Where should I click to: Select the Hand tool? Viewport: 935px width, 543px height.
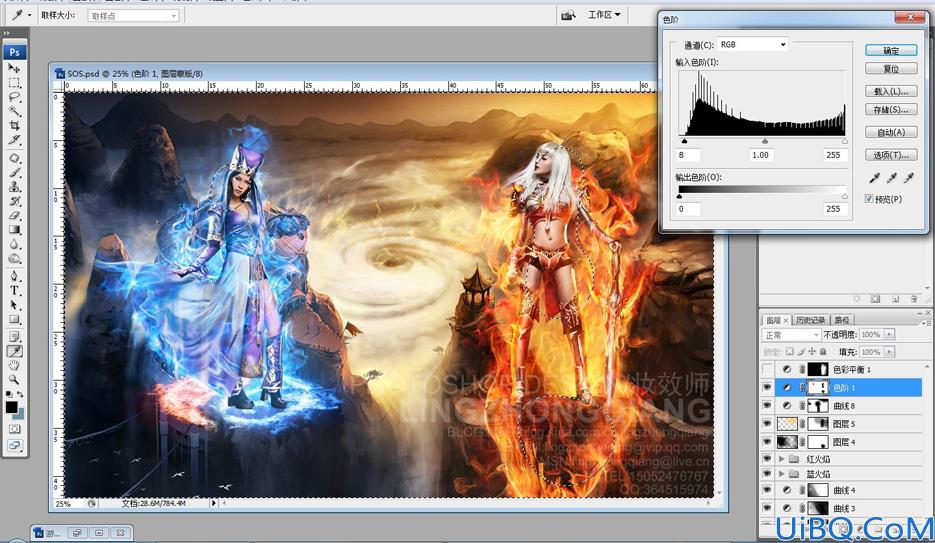pyautogui.click(x=14, y=365)
